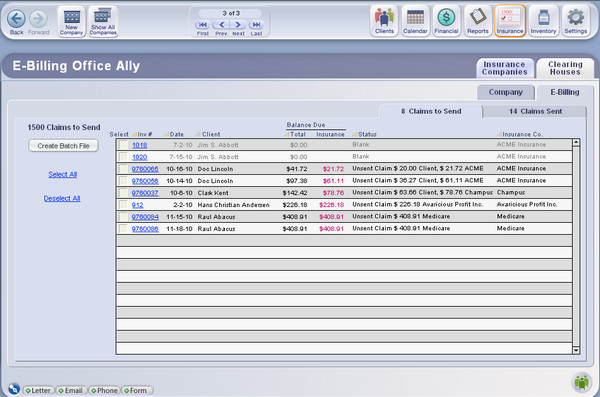600x397 pixels.
Task: Jump to Last record
Action: (256, 25)
